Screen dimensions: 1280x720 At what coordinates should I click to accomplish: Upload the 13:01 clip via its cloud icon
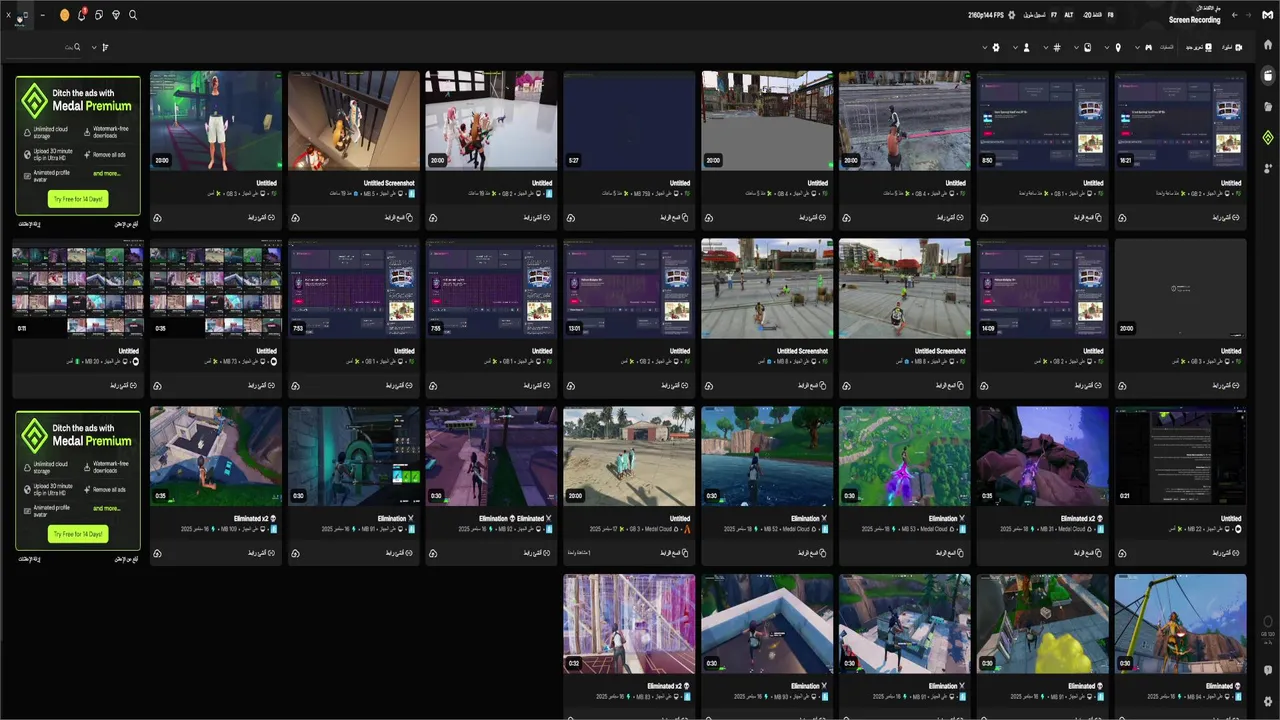(x=571, y=385)
